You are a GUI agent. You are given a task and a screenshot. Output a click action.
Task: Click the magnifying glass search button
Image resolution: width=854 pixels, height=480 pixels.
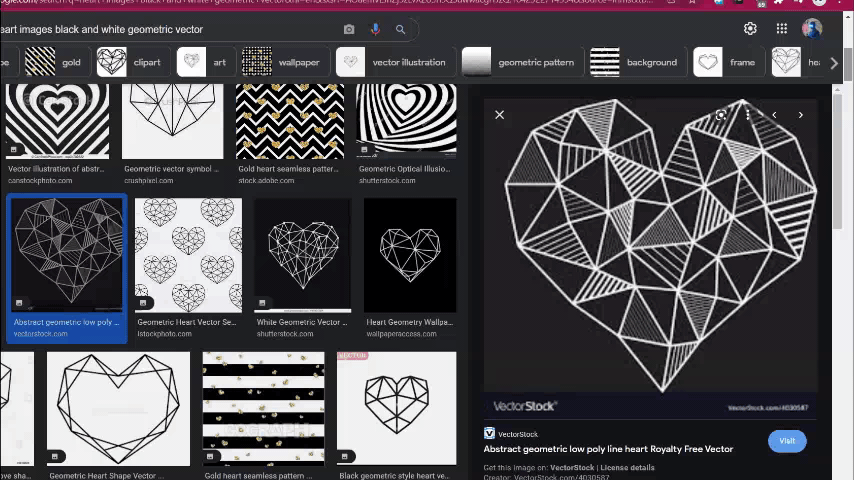point(400,29)
